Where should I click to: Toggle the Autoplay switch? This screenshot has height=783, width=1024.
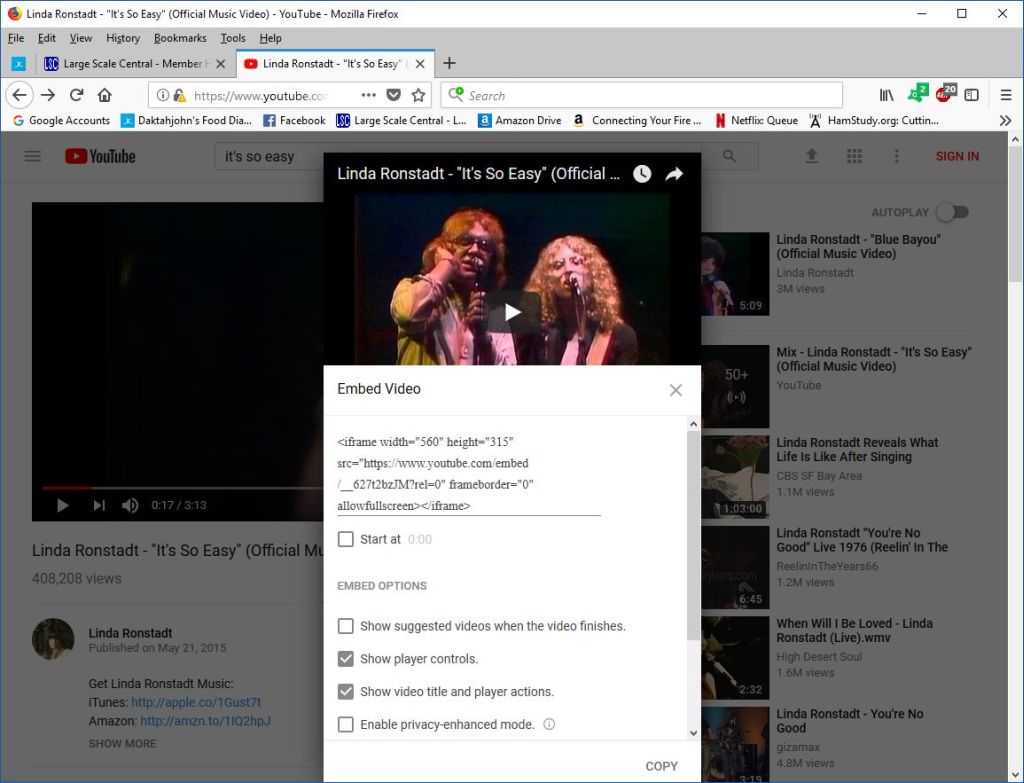[953, 212]
